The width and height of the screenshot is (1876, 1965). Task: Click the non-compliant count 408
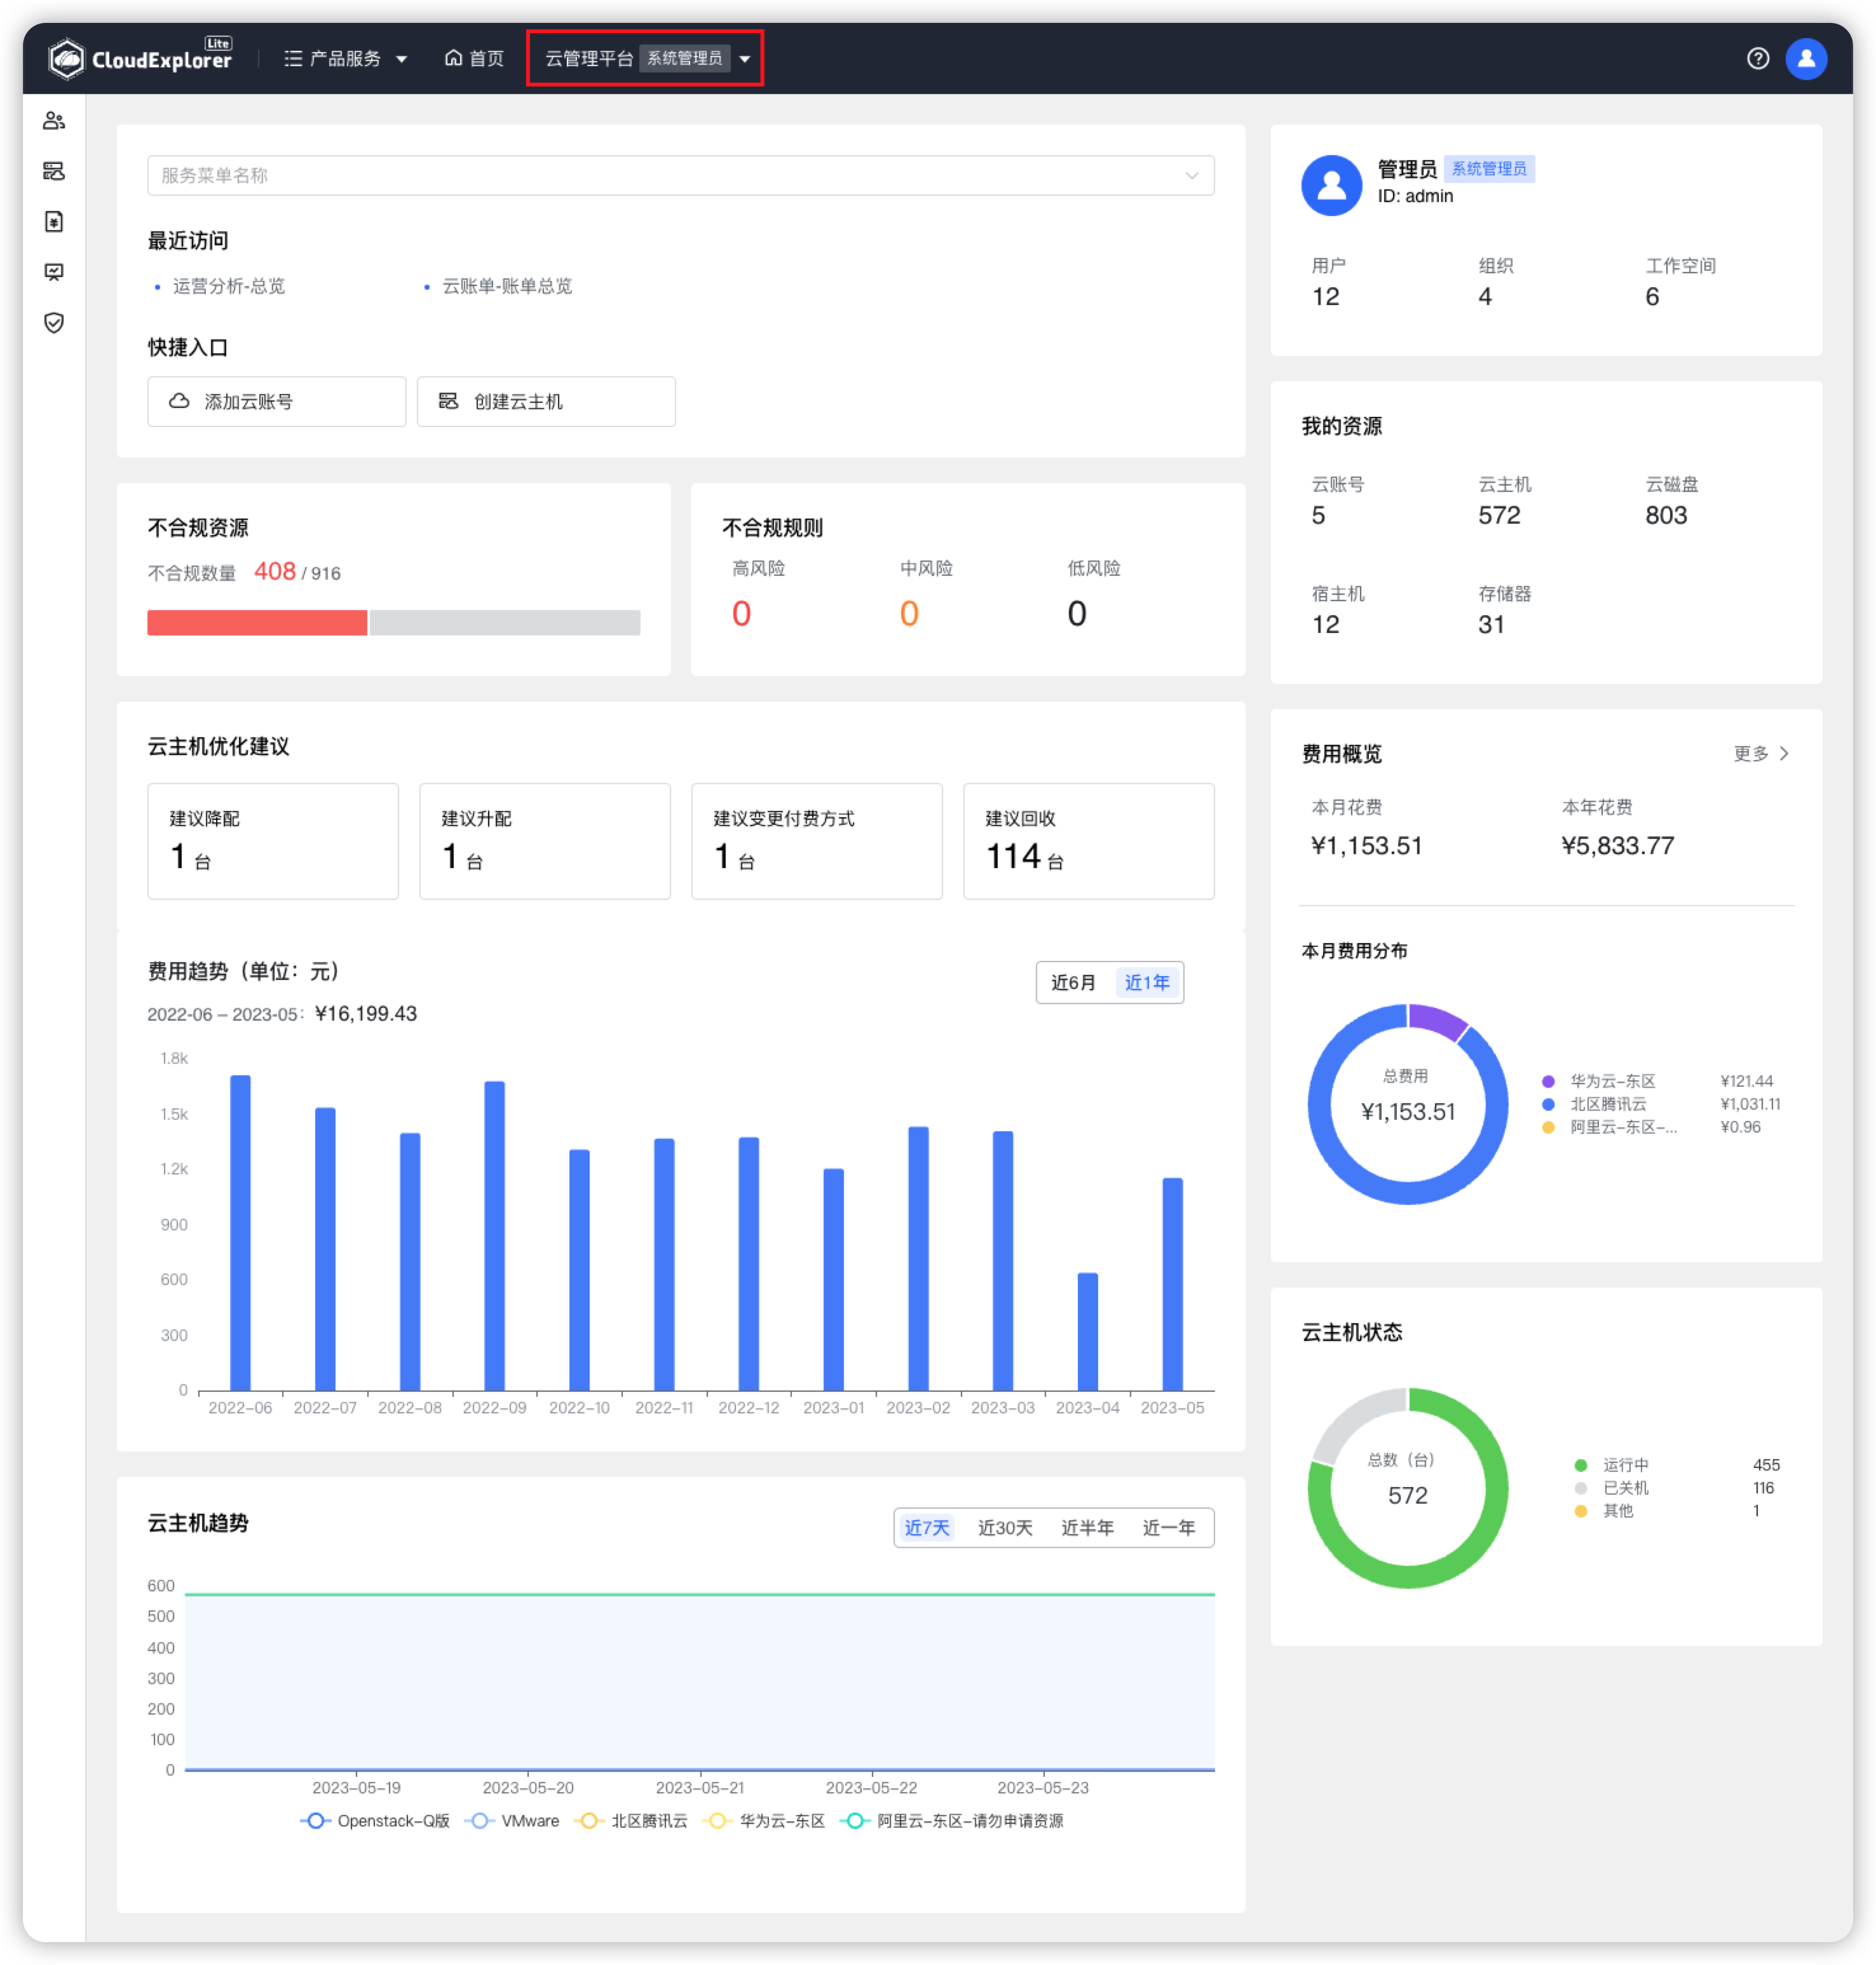pyautogui.click(x=275, y=571)
